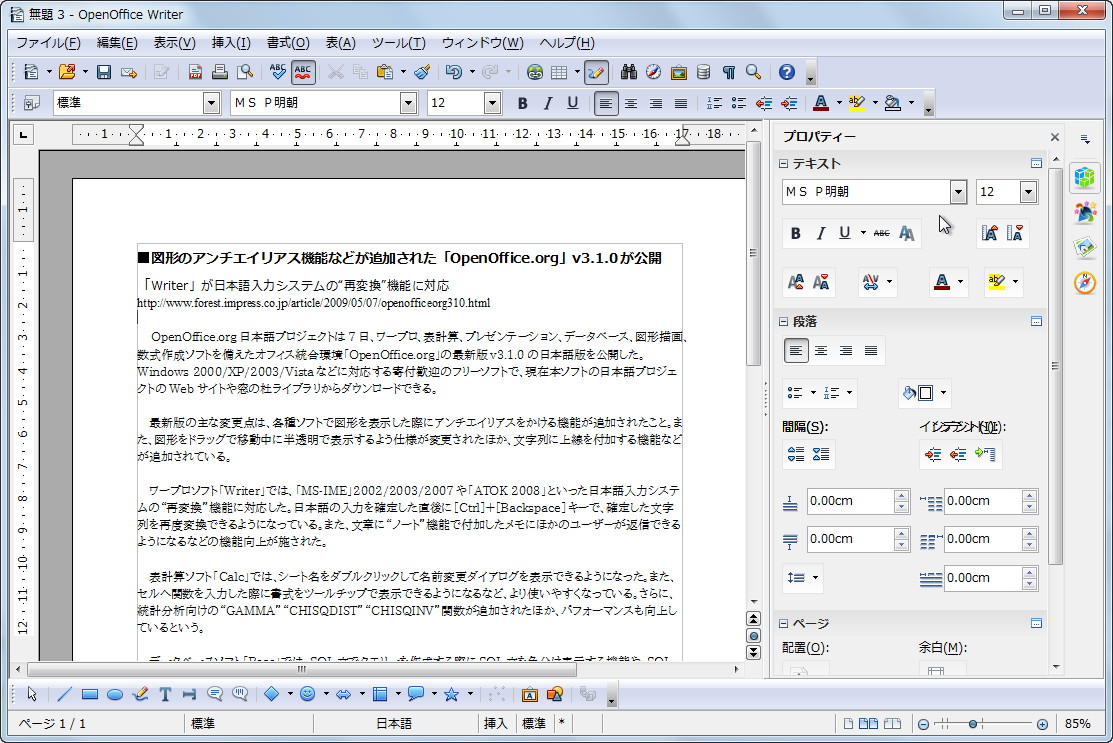Toggle AutoSpellcheck on the toolbar
The image size is (1113, 743).
[x=302, y=72]
